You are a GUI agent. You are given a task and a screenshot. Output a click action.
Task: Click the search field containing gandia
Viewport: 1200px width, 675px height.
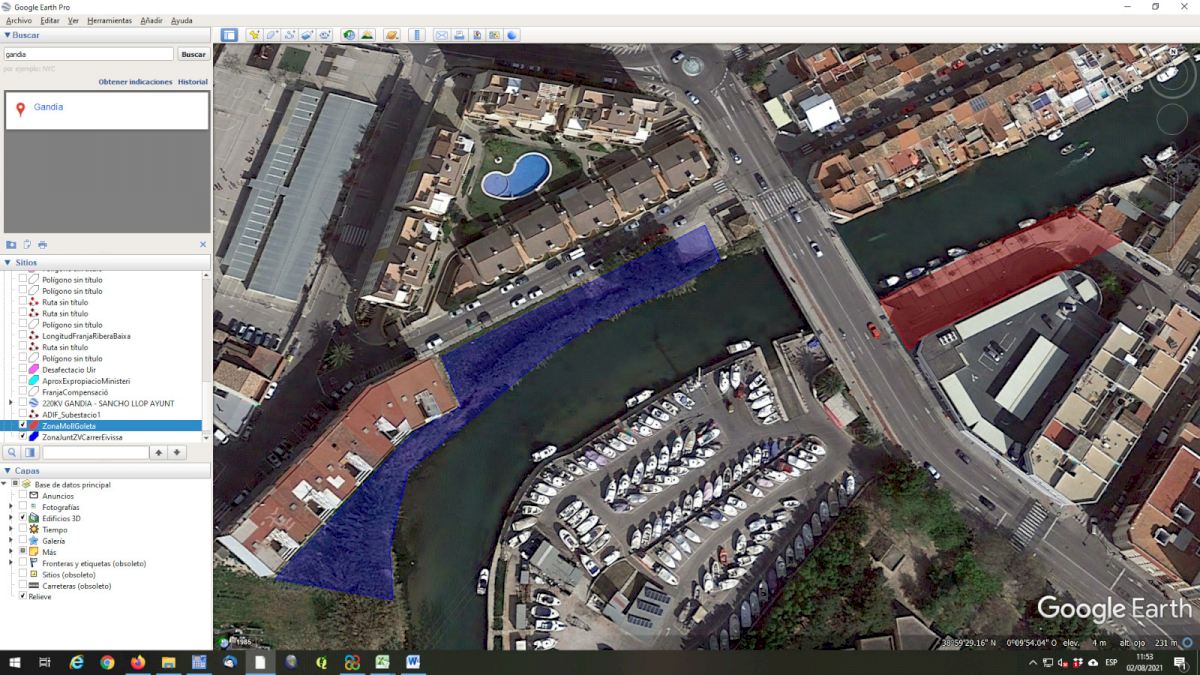[x=89, y=54]
